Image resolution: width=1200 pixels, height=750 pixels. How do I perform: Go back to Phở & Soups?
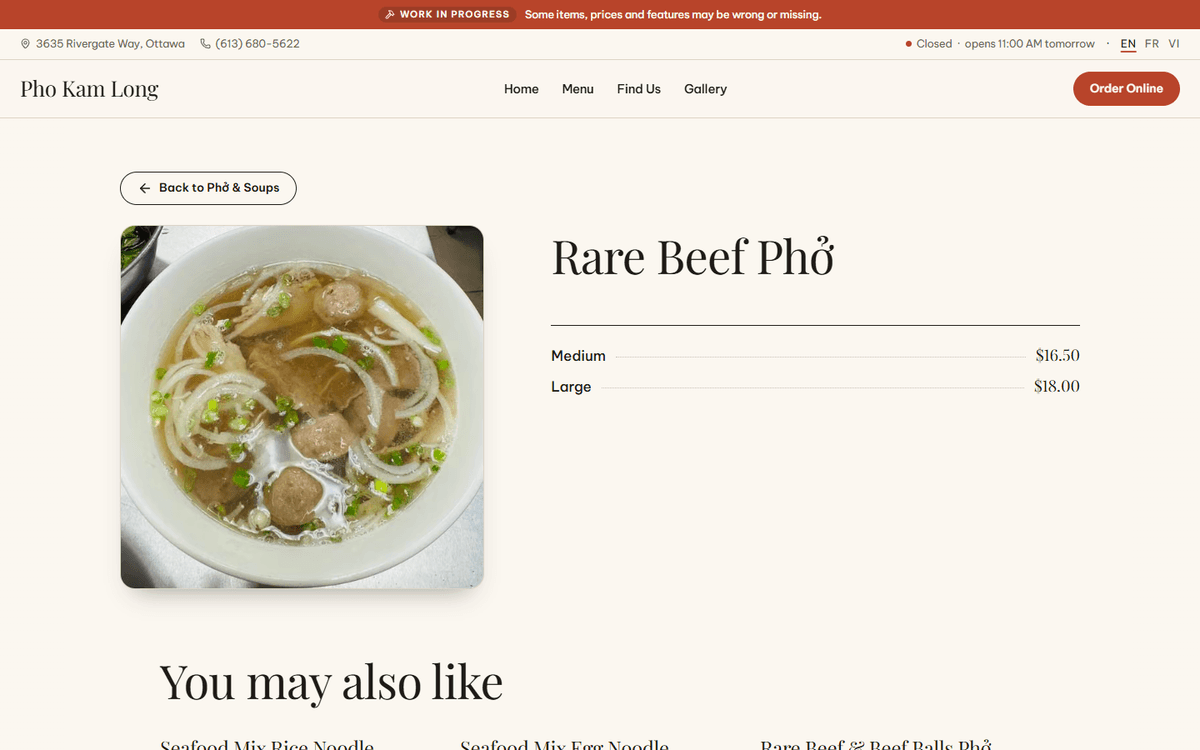[208, 188]
